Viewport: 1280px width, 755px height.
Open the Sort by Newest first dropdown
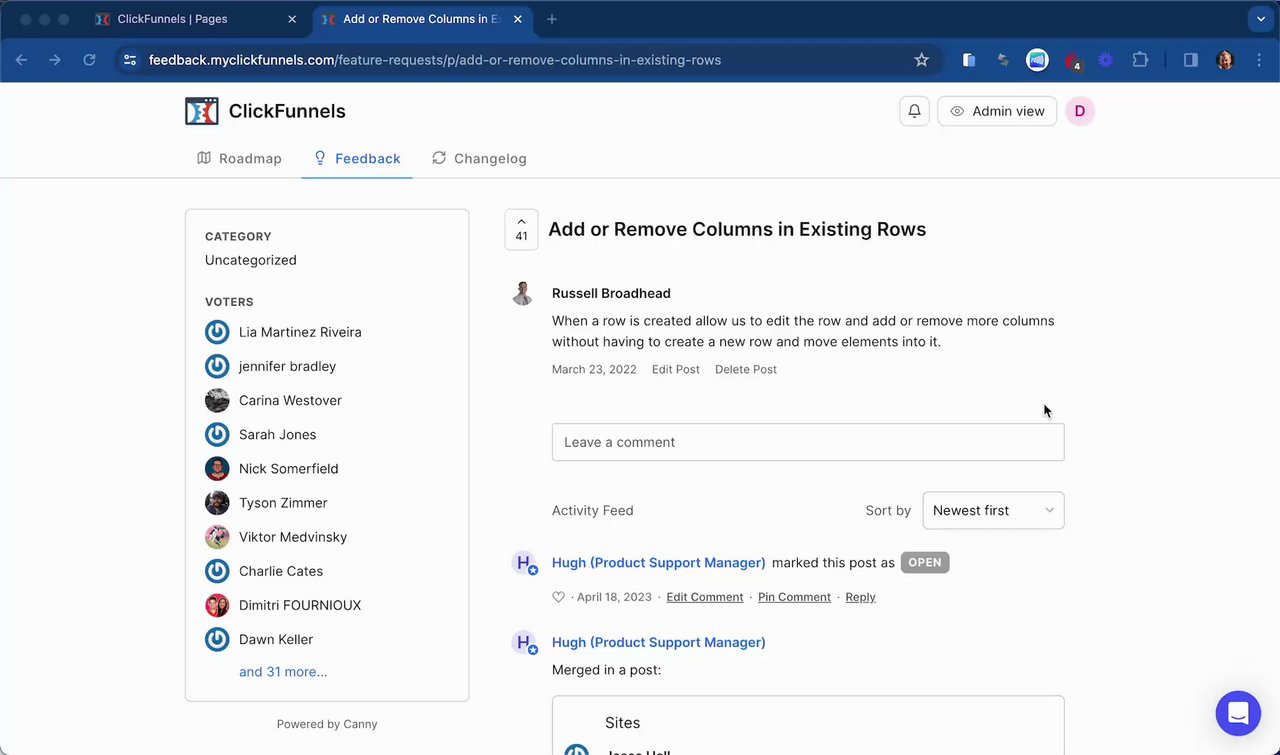pos(993,510)
